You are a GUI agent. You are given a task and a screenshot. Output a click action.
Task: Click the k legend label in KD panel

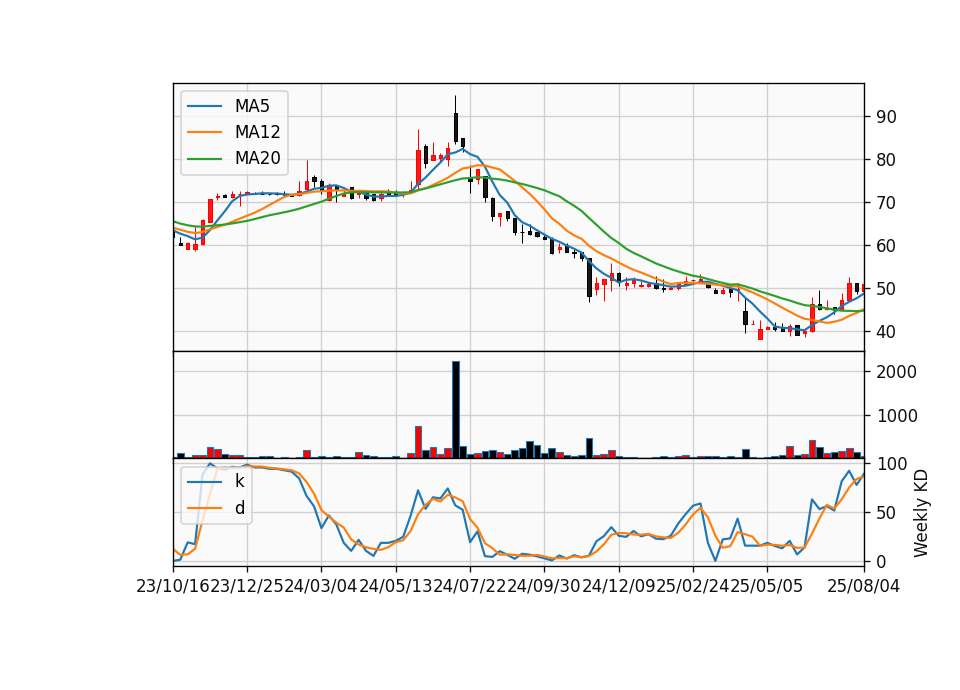click(239, 481)
